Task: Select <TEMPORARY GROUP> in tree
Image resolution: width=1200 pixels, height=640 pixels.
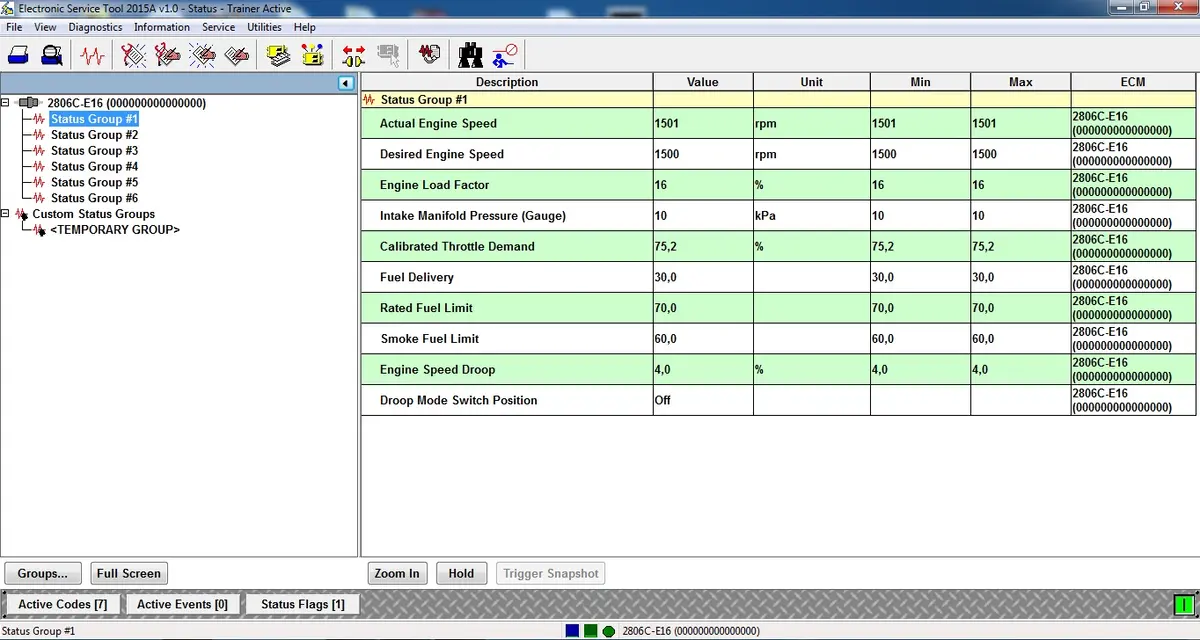Action: (115, 230)
